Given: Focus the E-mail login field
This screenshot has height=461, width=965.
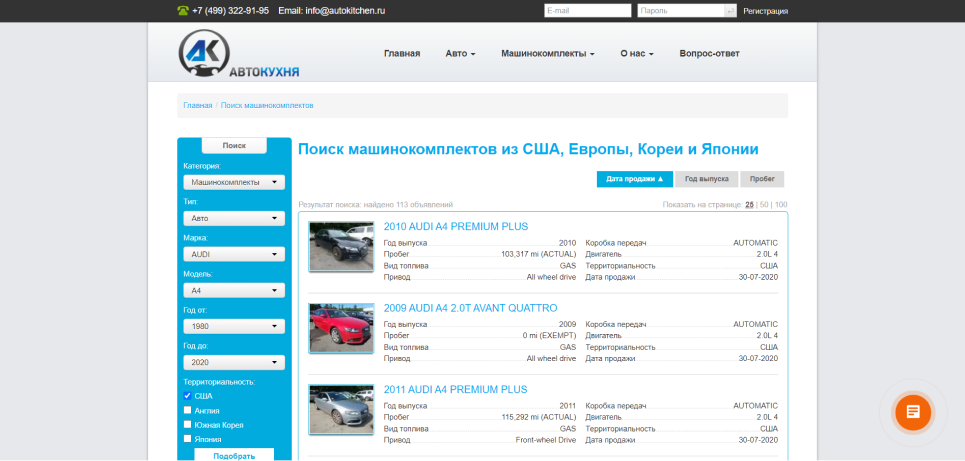Looking at the screenshot, I should tap(588, 10).
